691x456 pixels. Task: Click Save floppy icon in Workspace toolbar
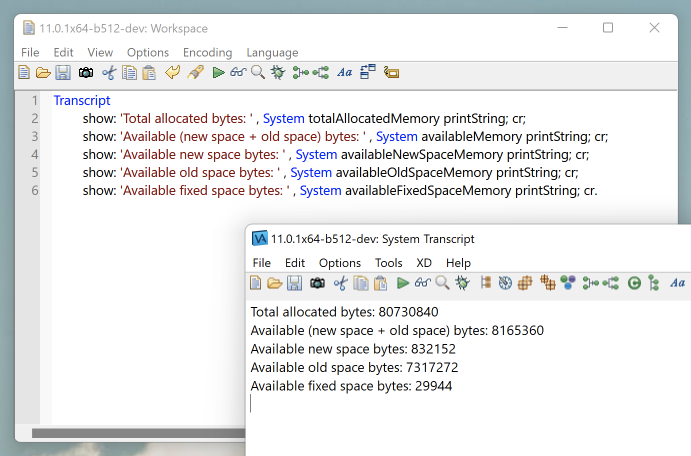(x=63, y=72)
